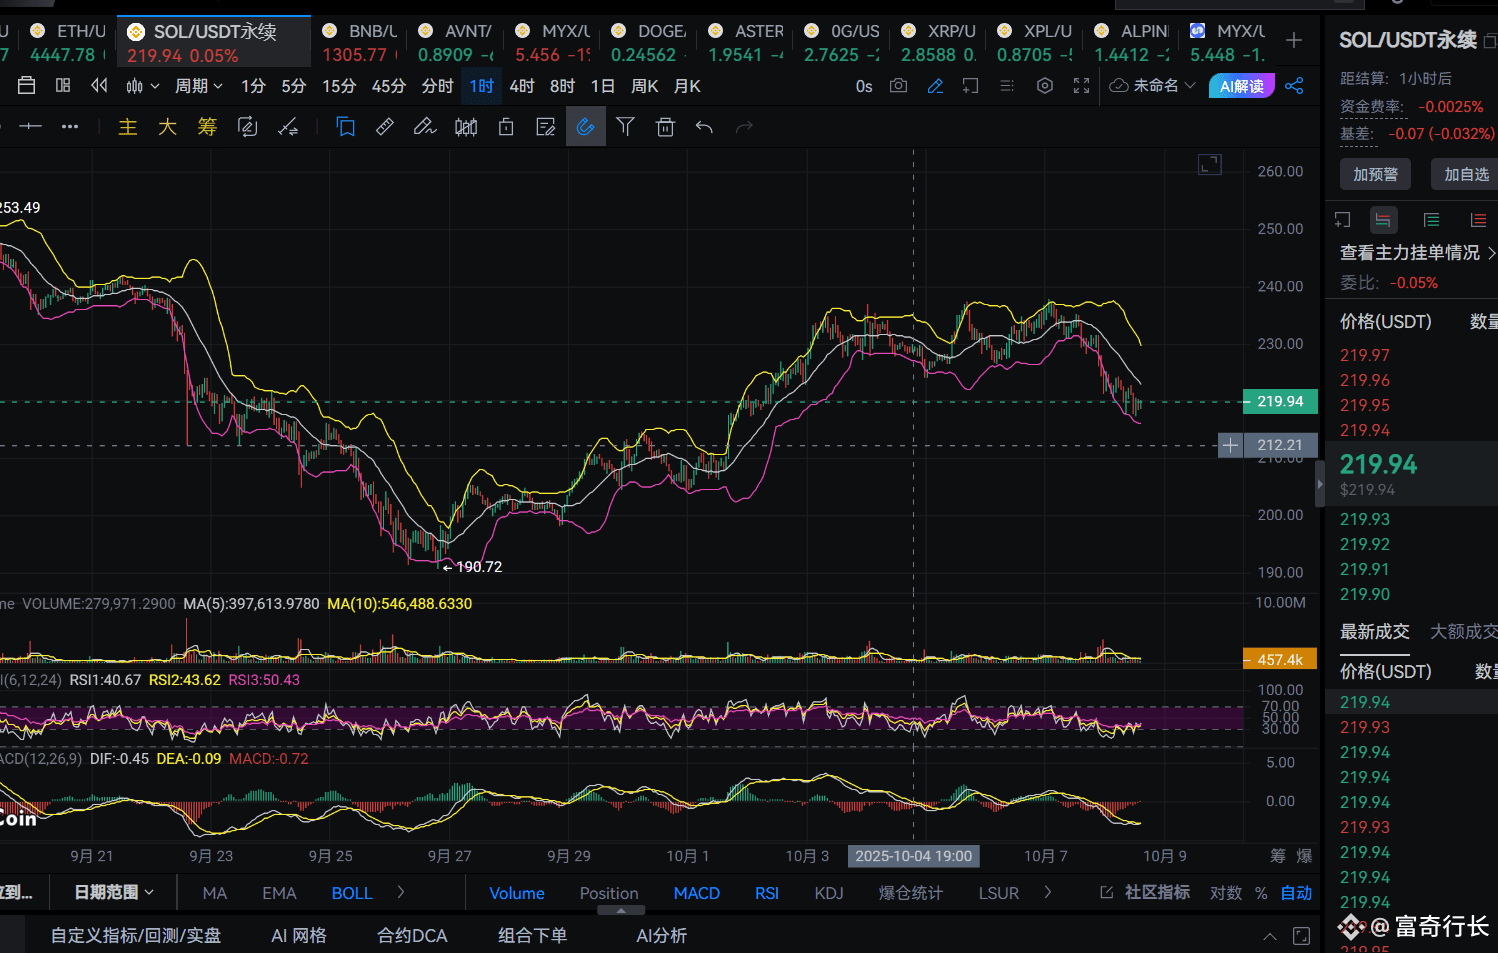The image size is (1498, 953).
Task: Enter fullscreen with the expand-corners icon
Action: [1081, 86]
